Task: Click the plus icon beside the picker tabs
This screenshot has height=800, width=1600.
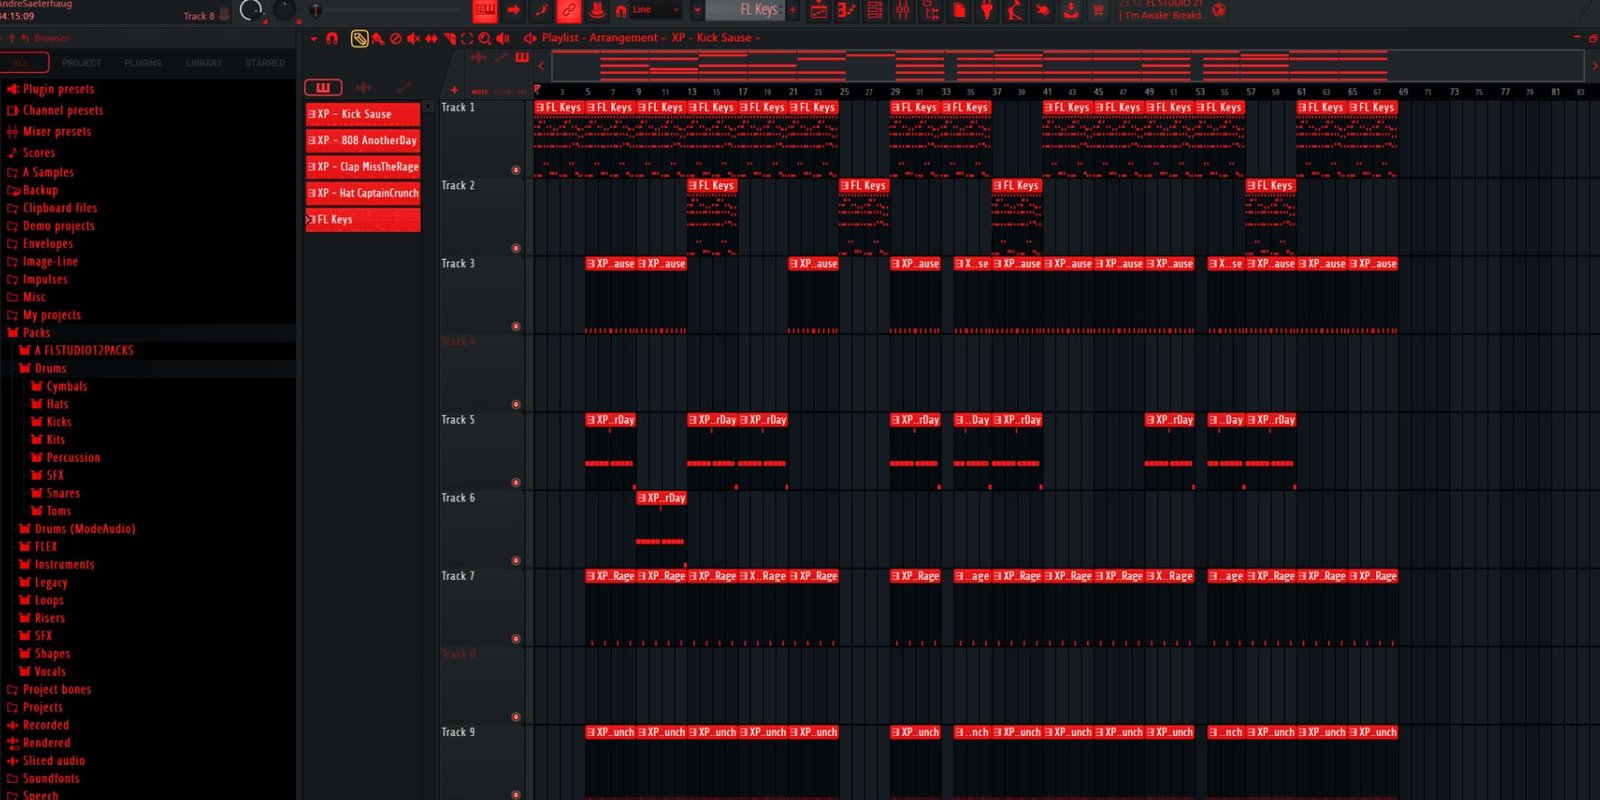Action: [454, 90]
